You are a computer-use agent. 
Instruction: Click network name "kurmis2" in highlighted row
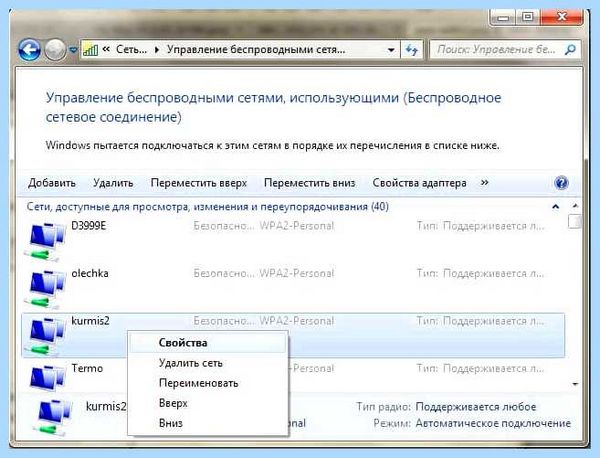pos(90,321)
